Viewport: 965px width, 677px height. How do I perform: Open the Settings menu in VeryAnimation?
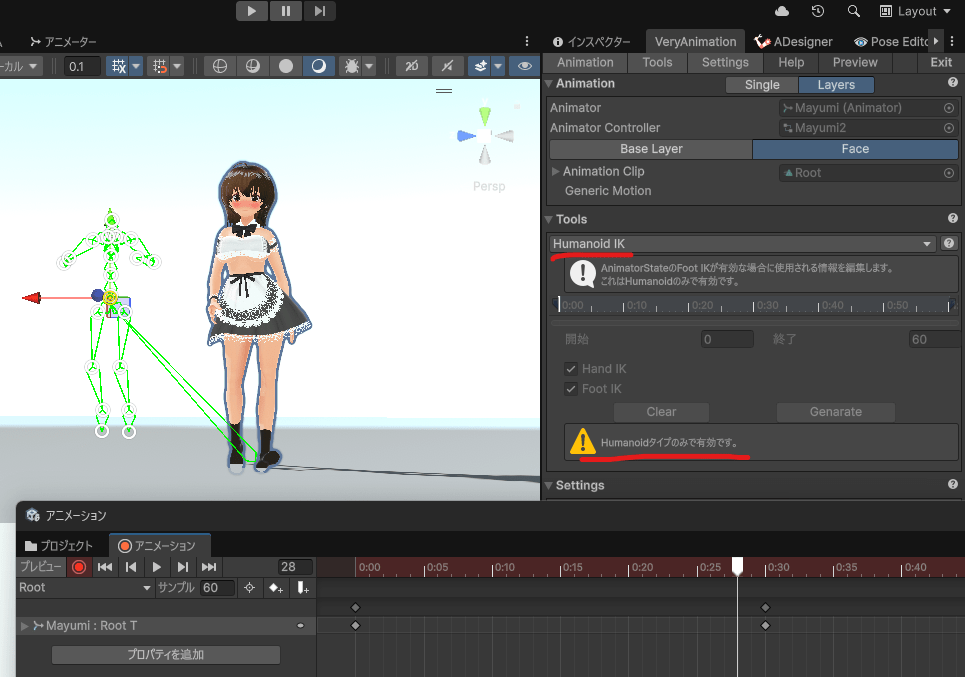(x=724, y=61)
